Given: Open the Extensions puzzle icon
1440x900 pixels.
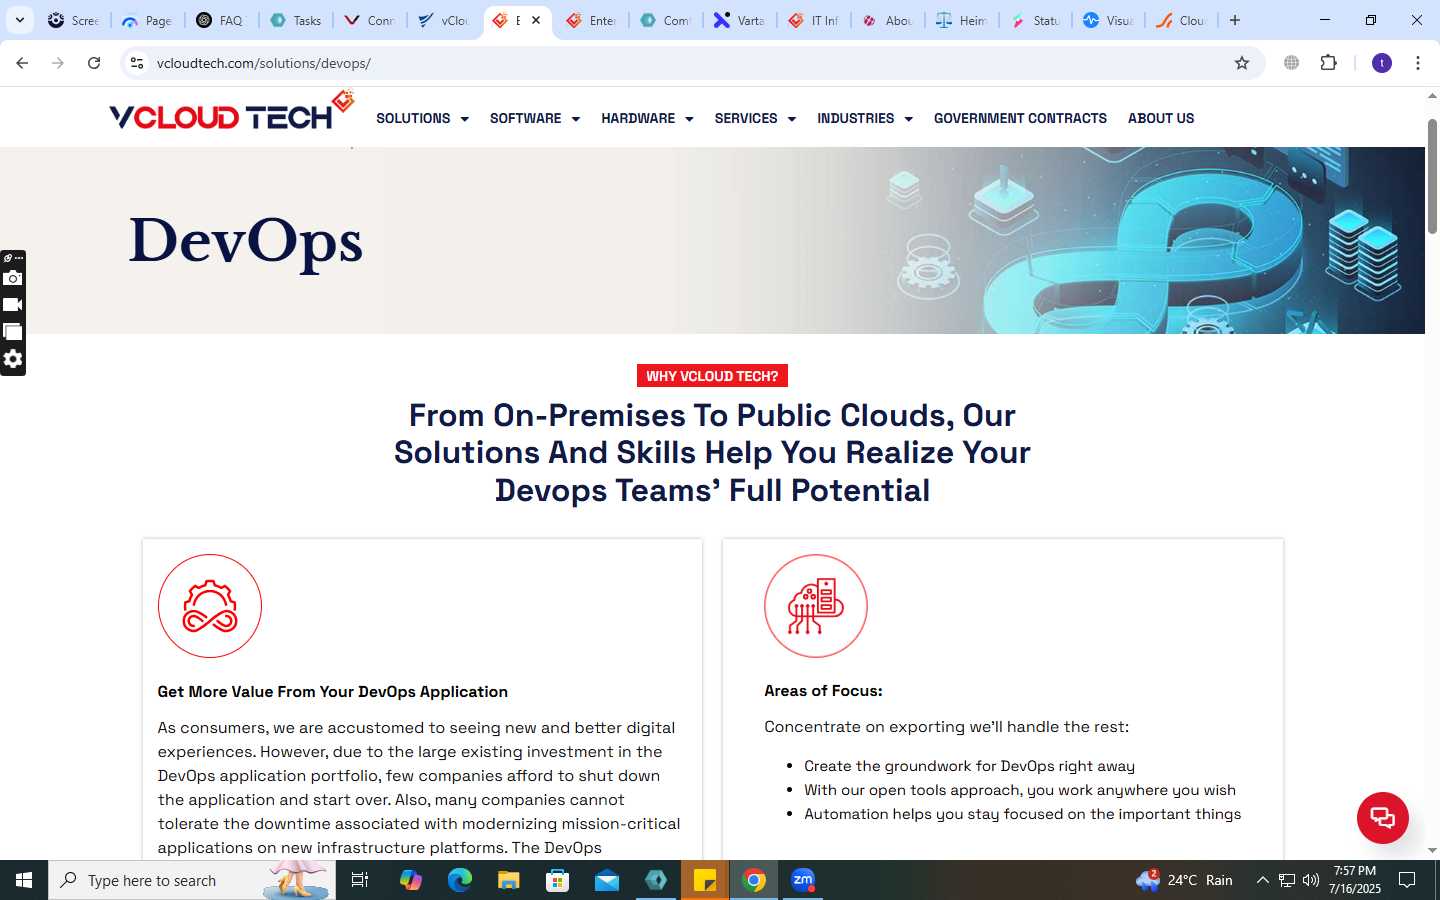Looking at the screenshot, I should [1328, 63].
